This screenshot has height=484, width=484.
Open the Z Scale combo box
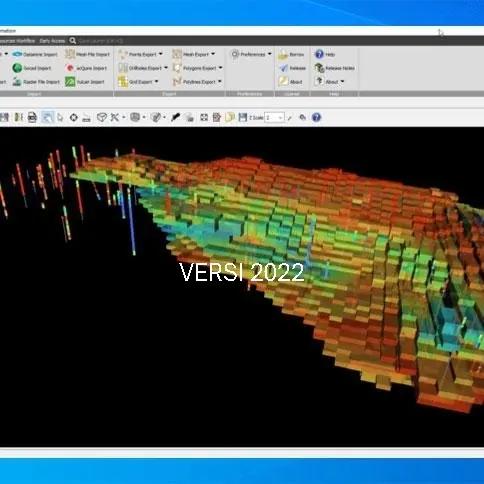(274, 117)
